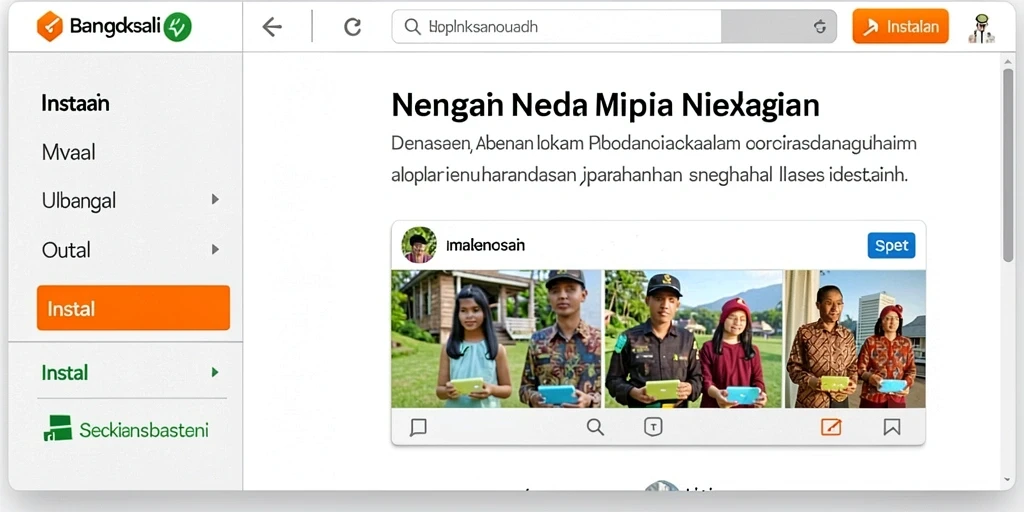Click the blue Spet button
The height and width of the screenshot is (512, 1024).
(891, 246)
